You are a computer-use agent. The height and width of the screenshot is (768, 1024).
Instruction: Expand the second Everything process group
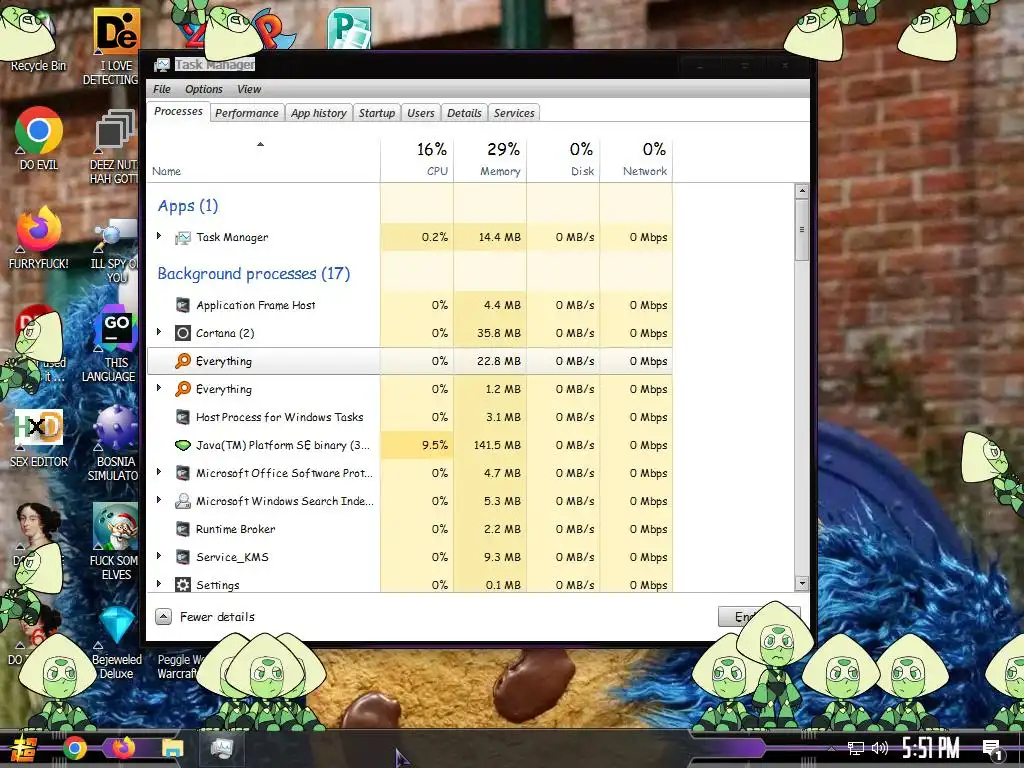[x=159, y=389]
